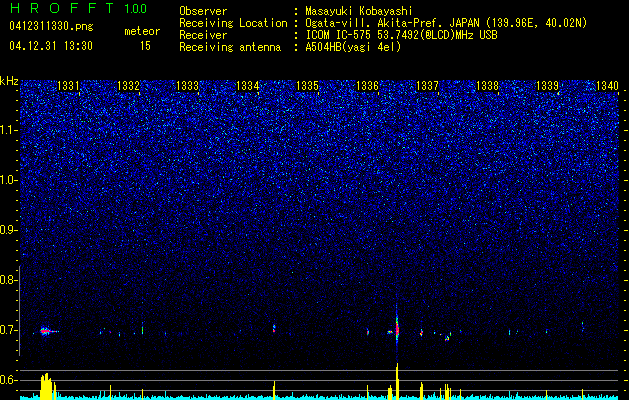Select the ICOM IC-575 receiver text
The height and width of the screenshot is (400, 629).
tap(401, 35)
